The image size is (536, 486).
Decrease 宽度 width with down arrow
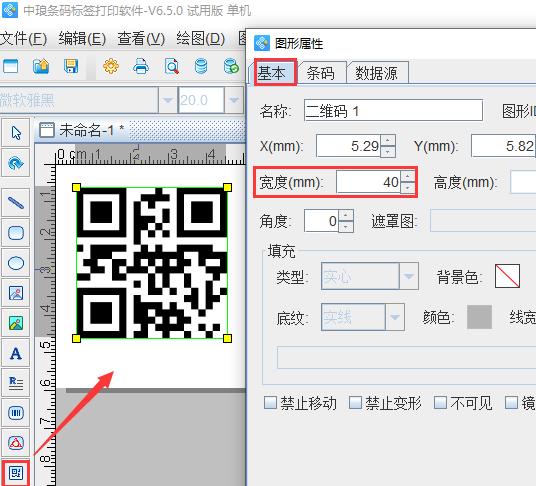pos(407,187)
